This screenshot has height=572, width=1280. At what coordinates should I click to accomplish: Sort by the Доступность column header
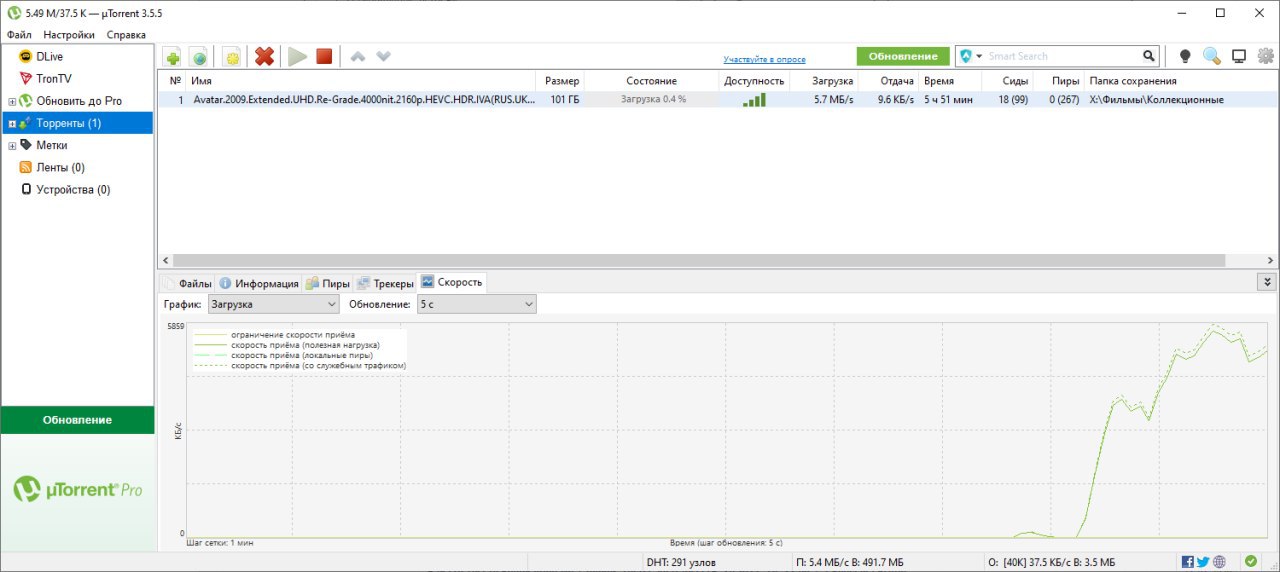tap(754, 81)
